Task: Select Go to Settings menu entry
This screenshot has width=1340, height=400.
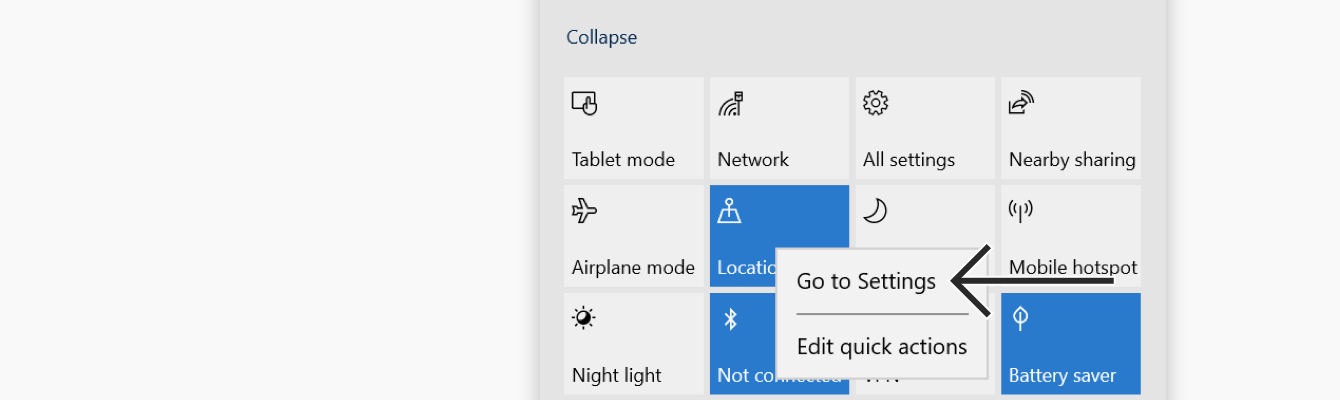Action: click(866, 281)
